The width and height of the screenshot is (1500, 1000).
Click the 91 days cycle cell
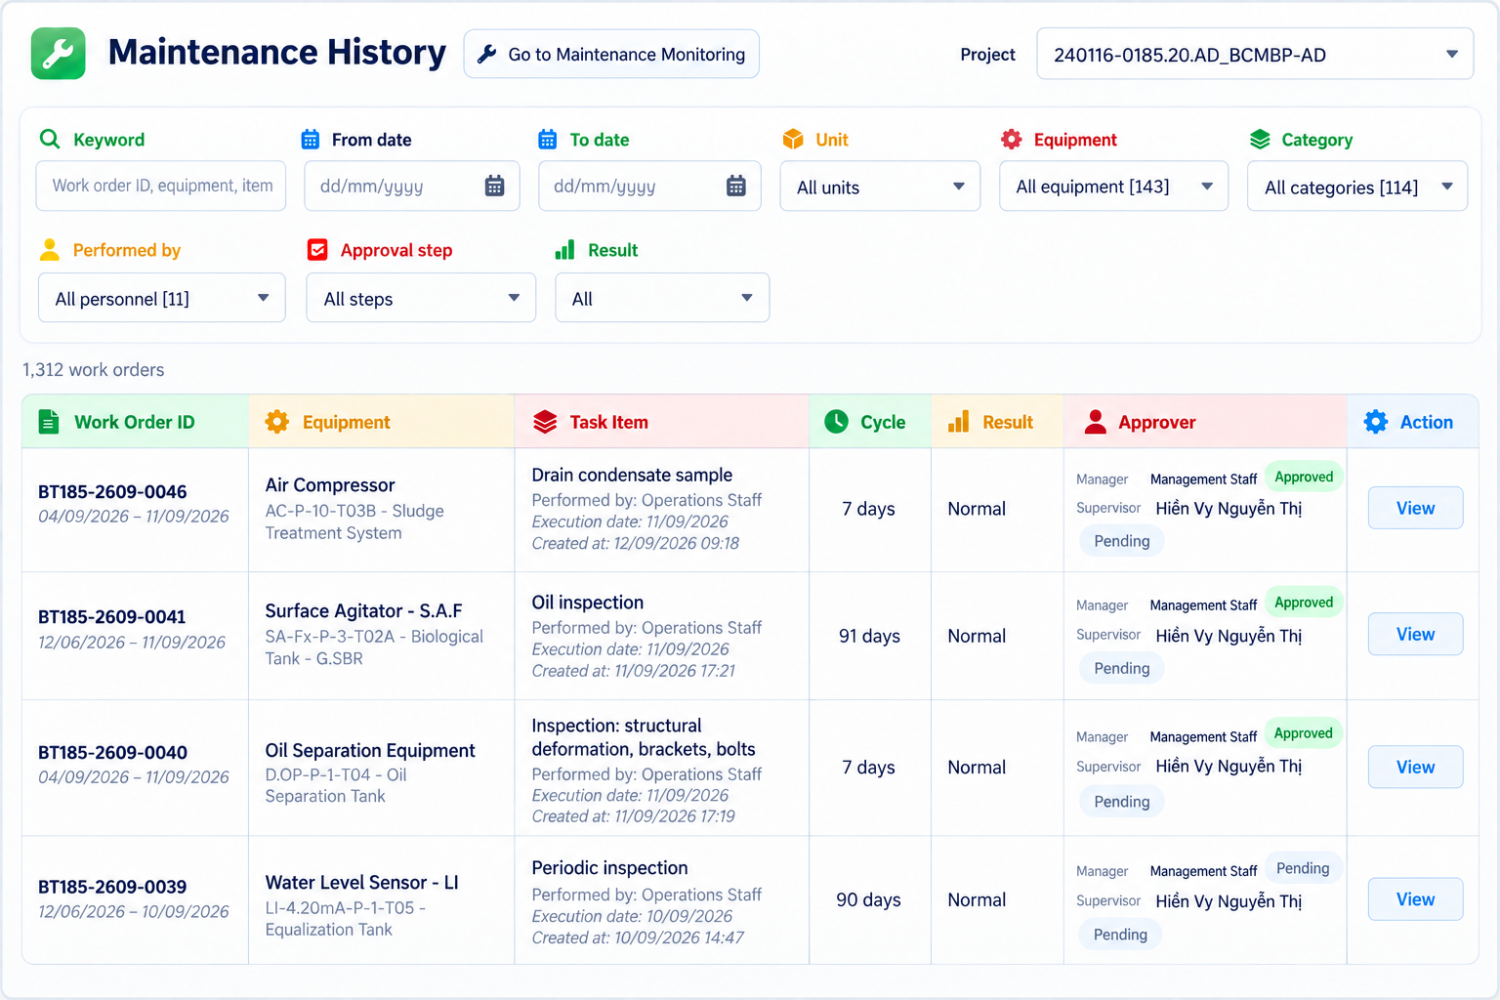870,636
